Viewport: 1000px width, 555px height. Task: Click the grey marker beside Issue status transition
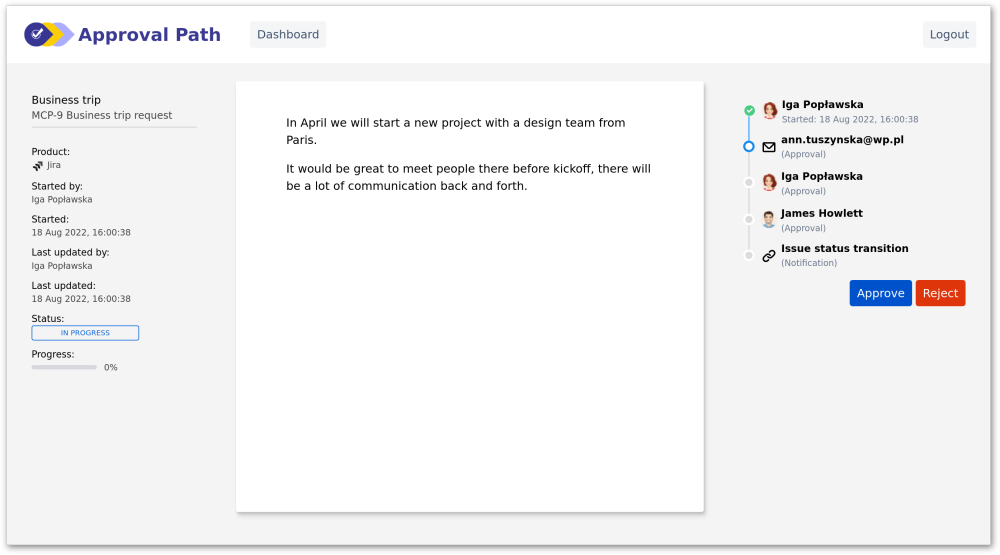click(749, 256)
